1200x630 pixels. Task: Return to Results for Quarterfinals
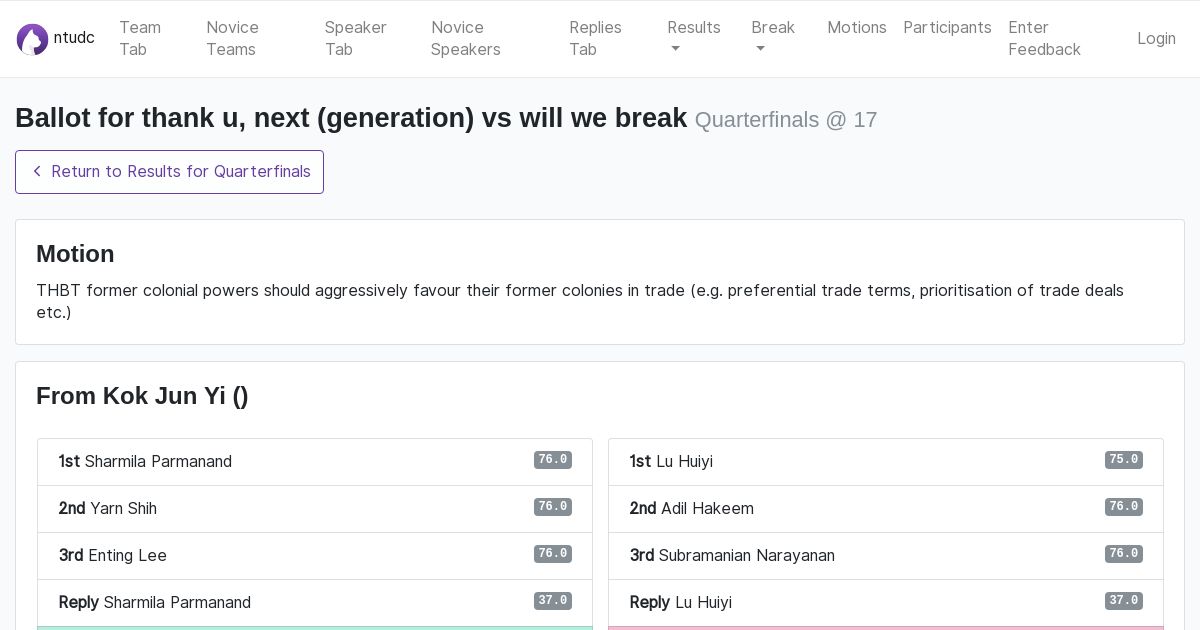169,172
